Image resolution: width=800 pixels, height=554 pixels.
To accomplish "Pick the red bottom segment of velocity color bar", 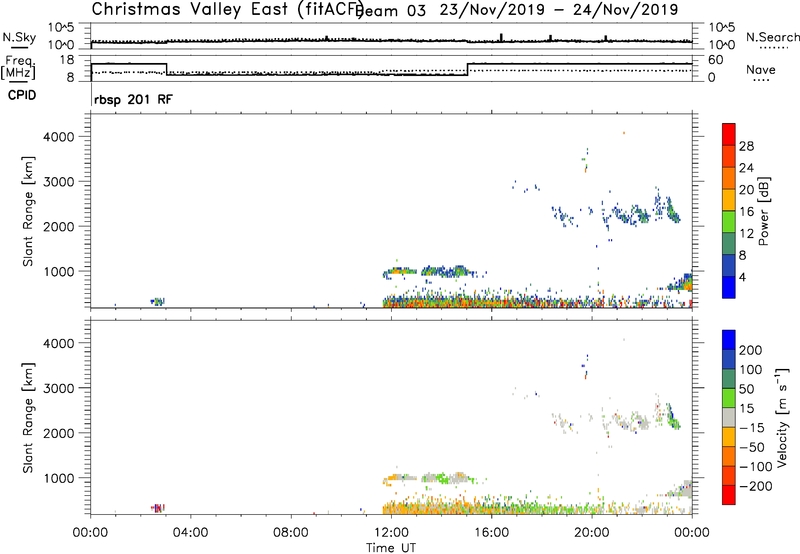I will [x=729, y=495].
